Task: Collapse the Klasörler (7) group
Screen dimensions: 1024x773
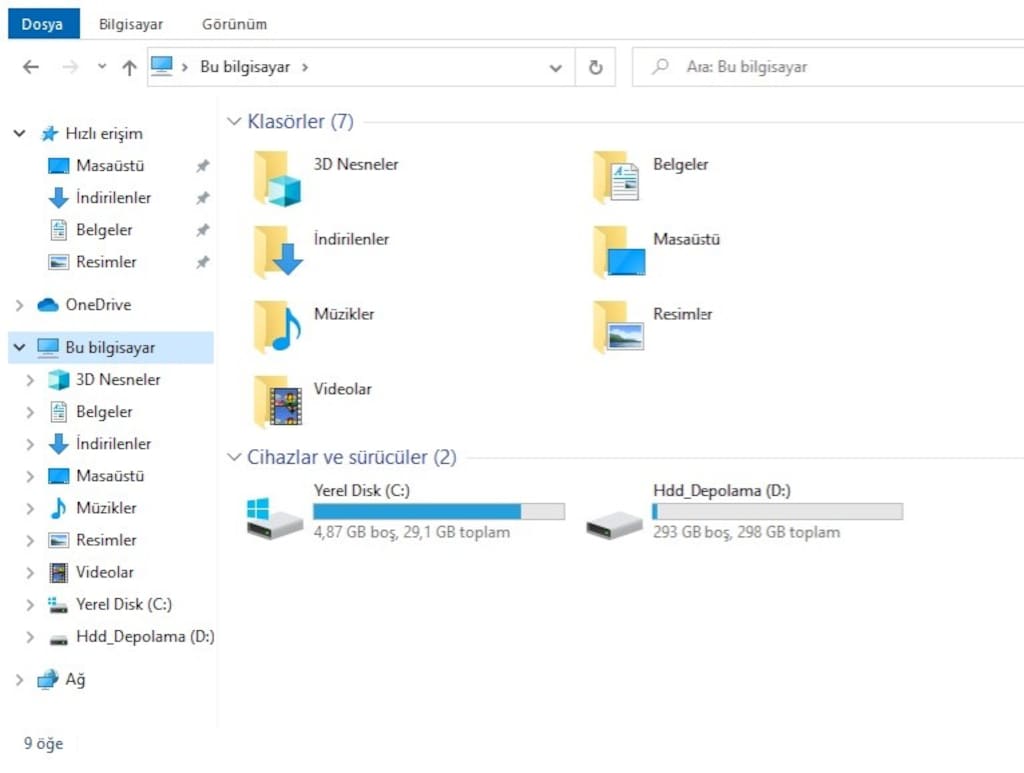Action: (x=234, y=122)
